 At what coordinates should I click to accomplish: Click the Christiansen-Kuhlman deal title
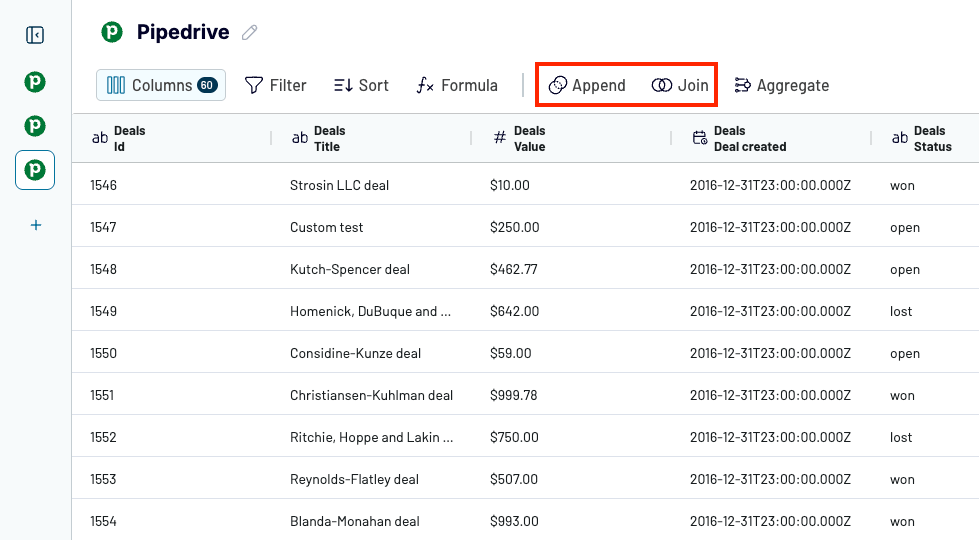[x=371, y=395]
